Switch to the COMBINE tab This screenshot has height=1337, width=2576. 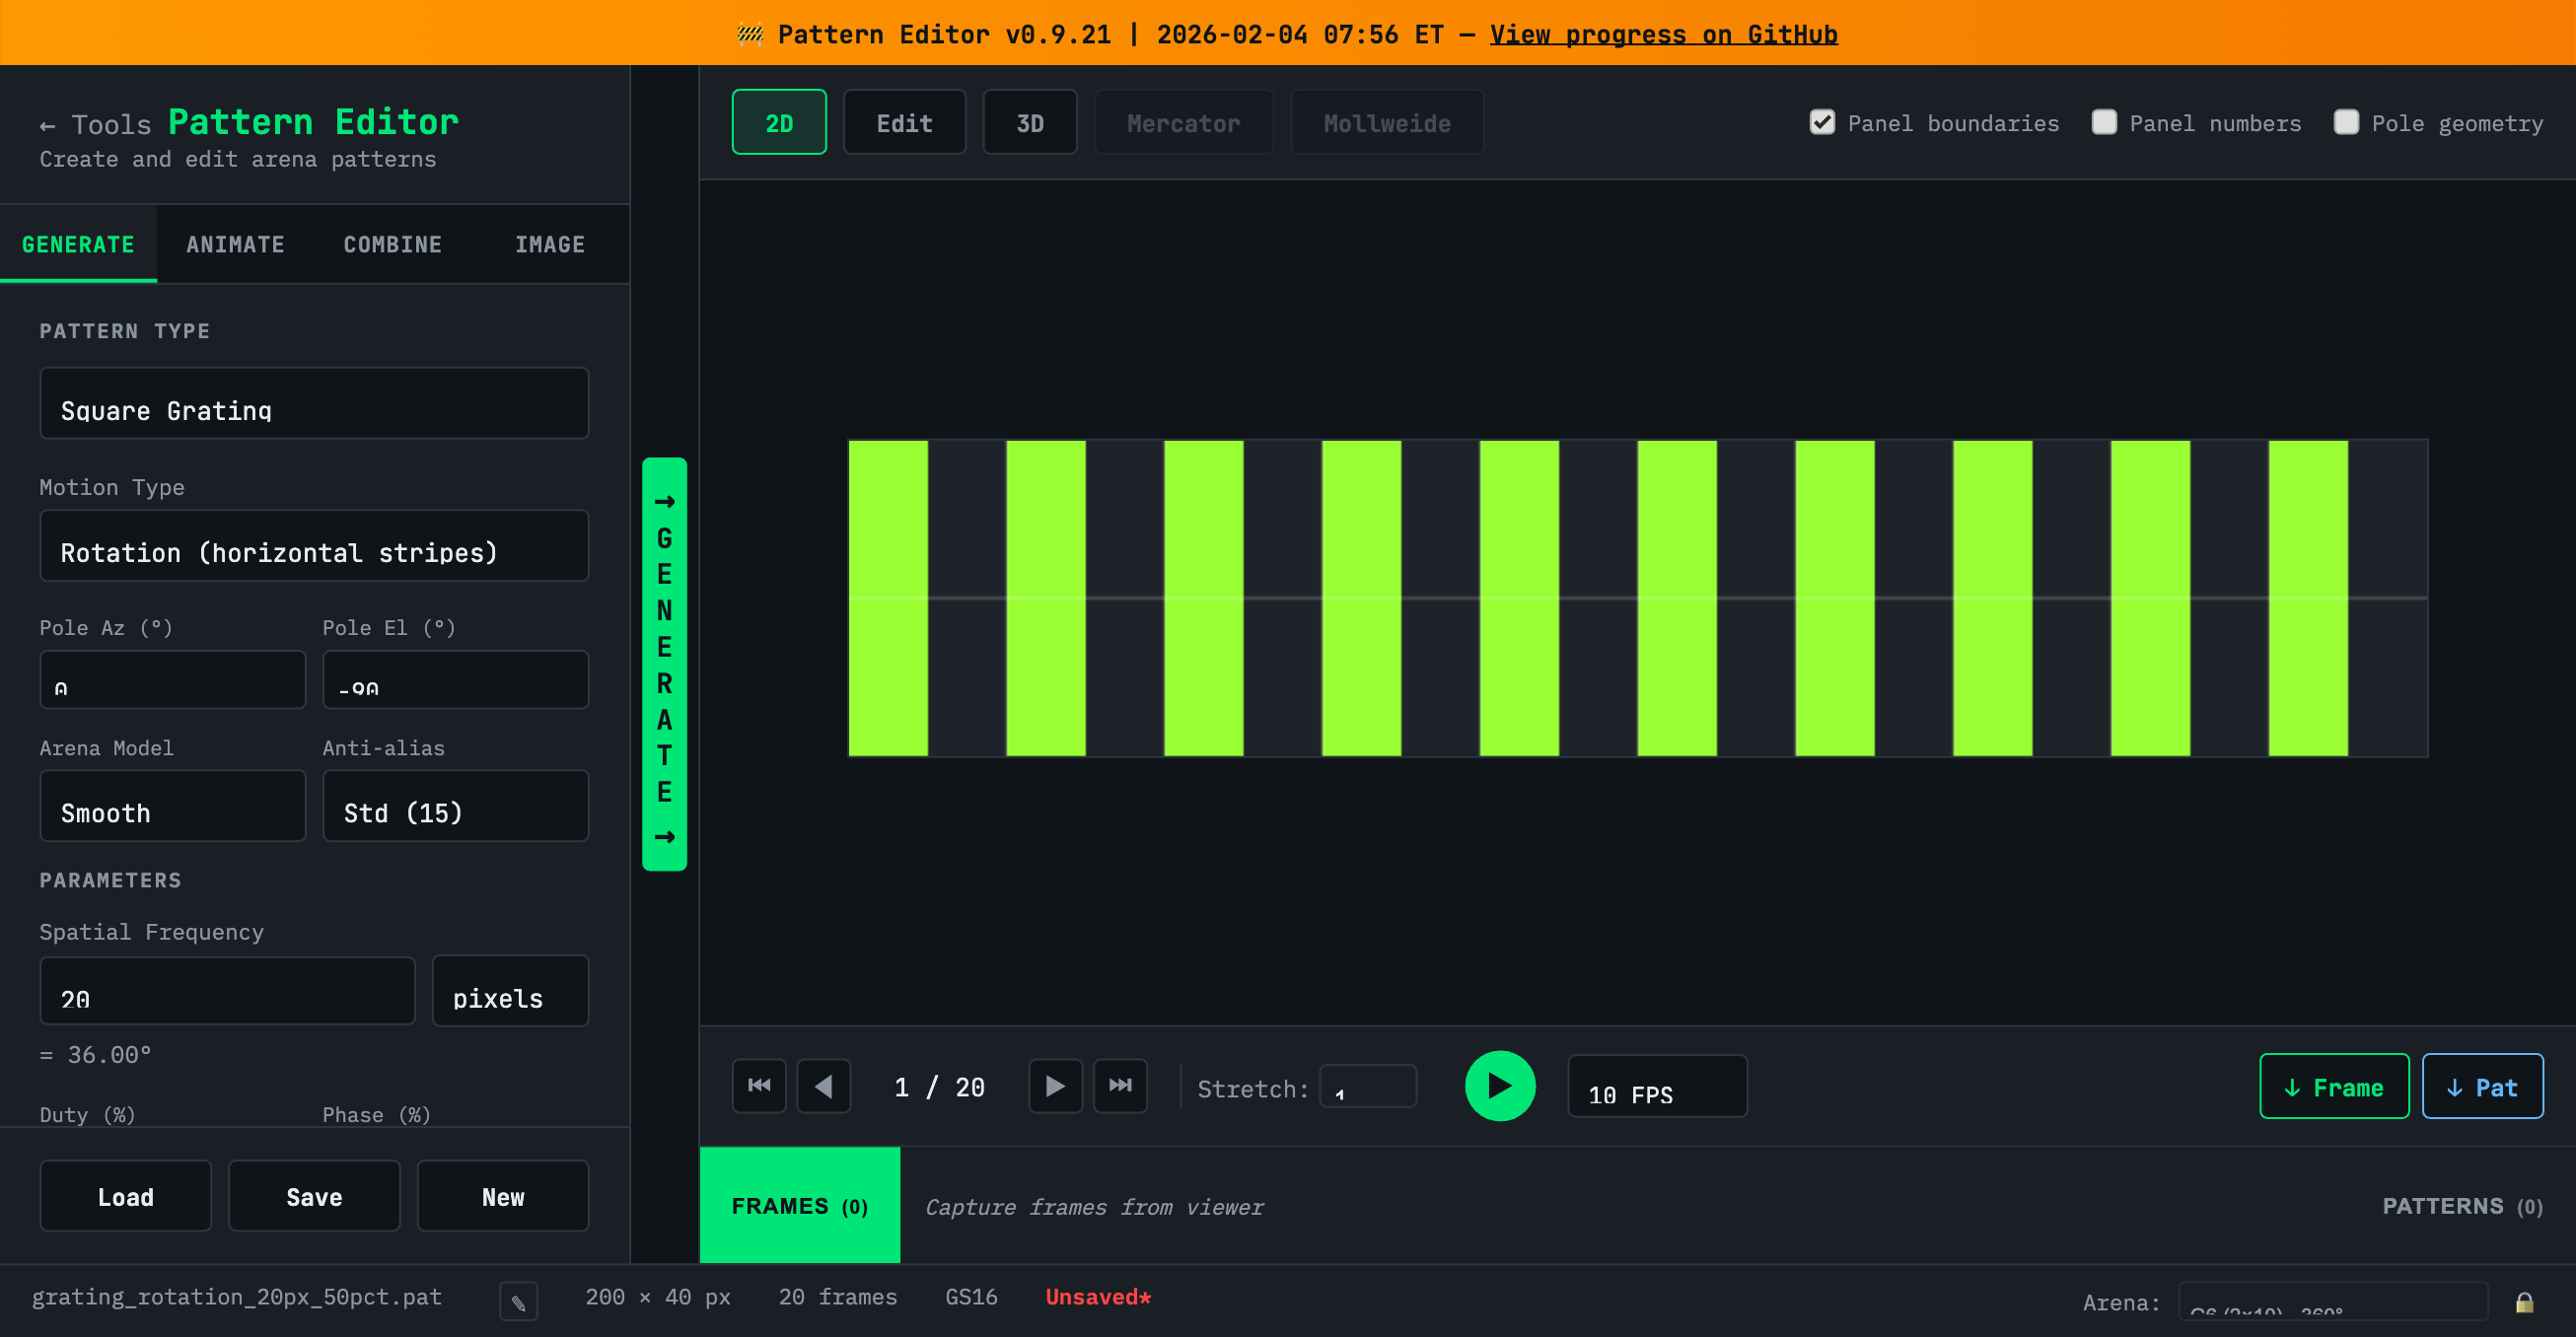392,244
